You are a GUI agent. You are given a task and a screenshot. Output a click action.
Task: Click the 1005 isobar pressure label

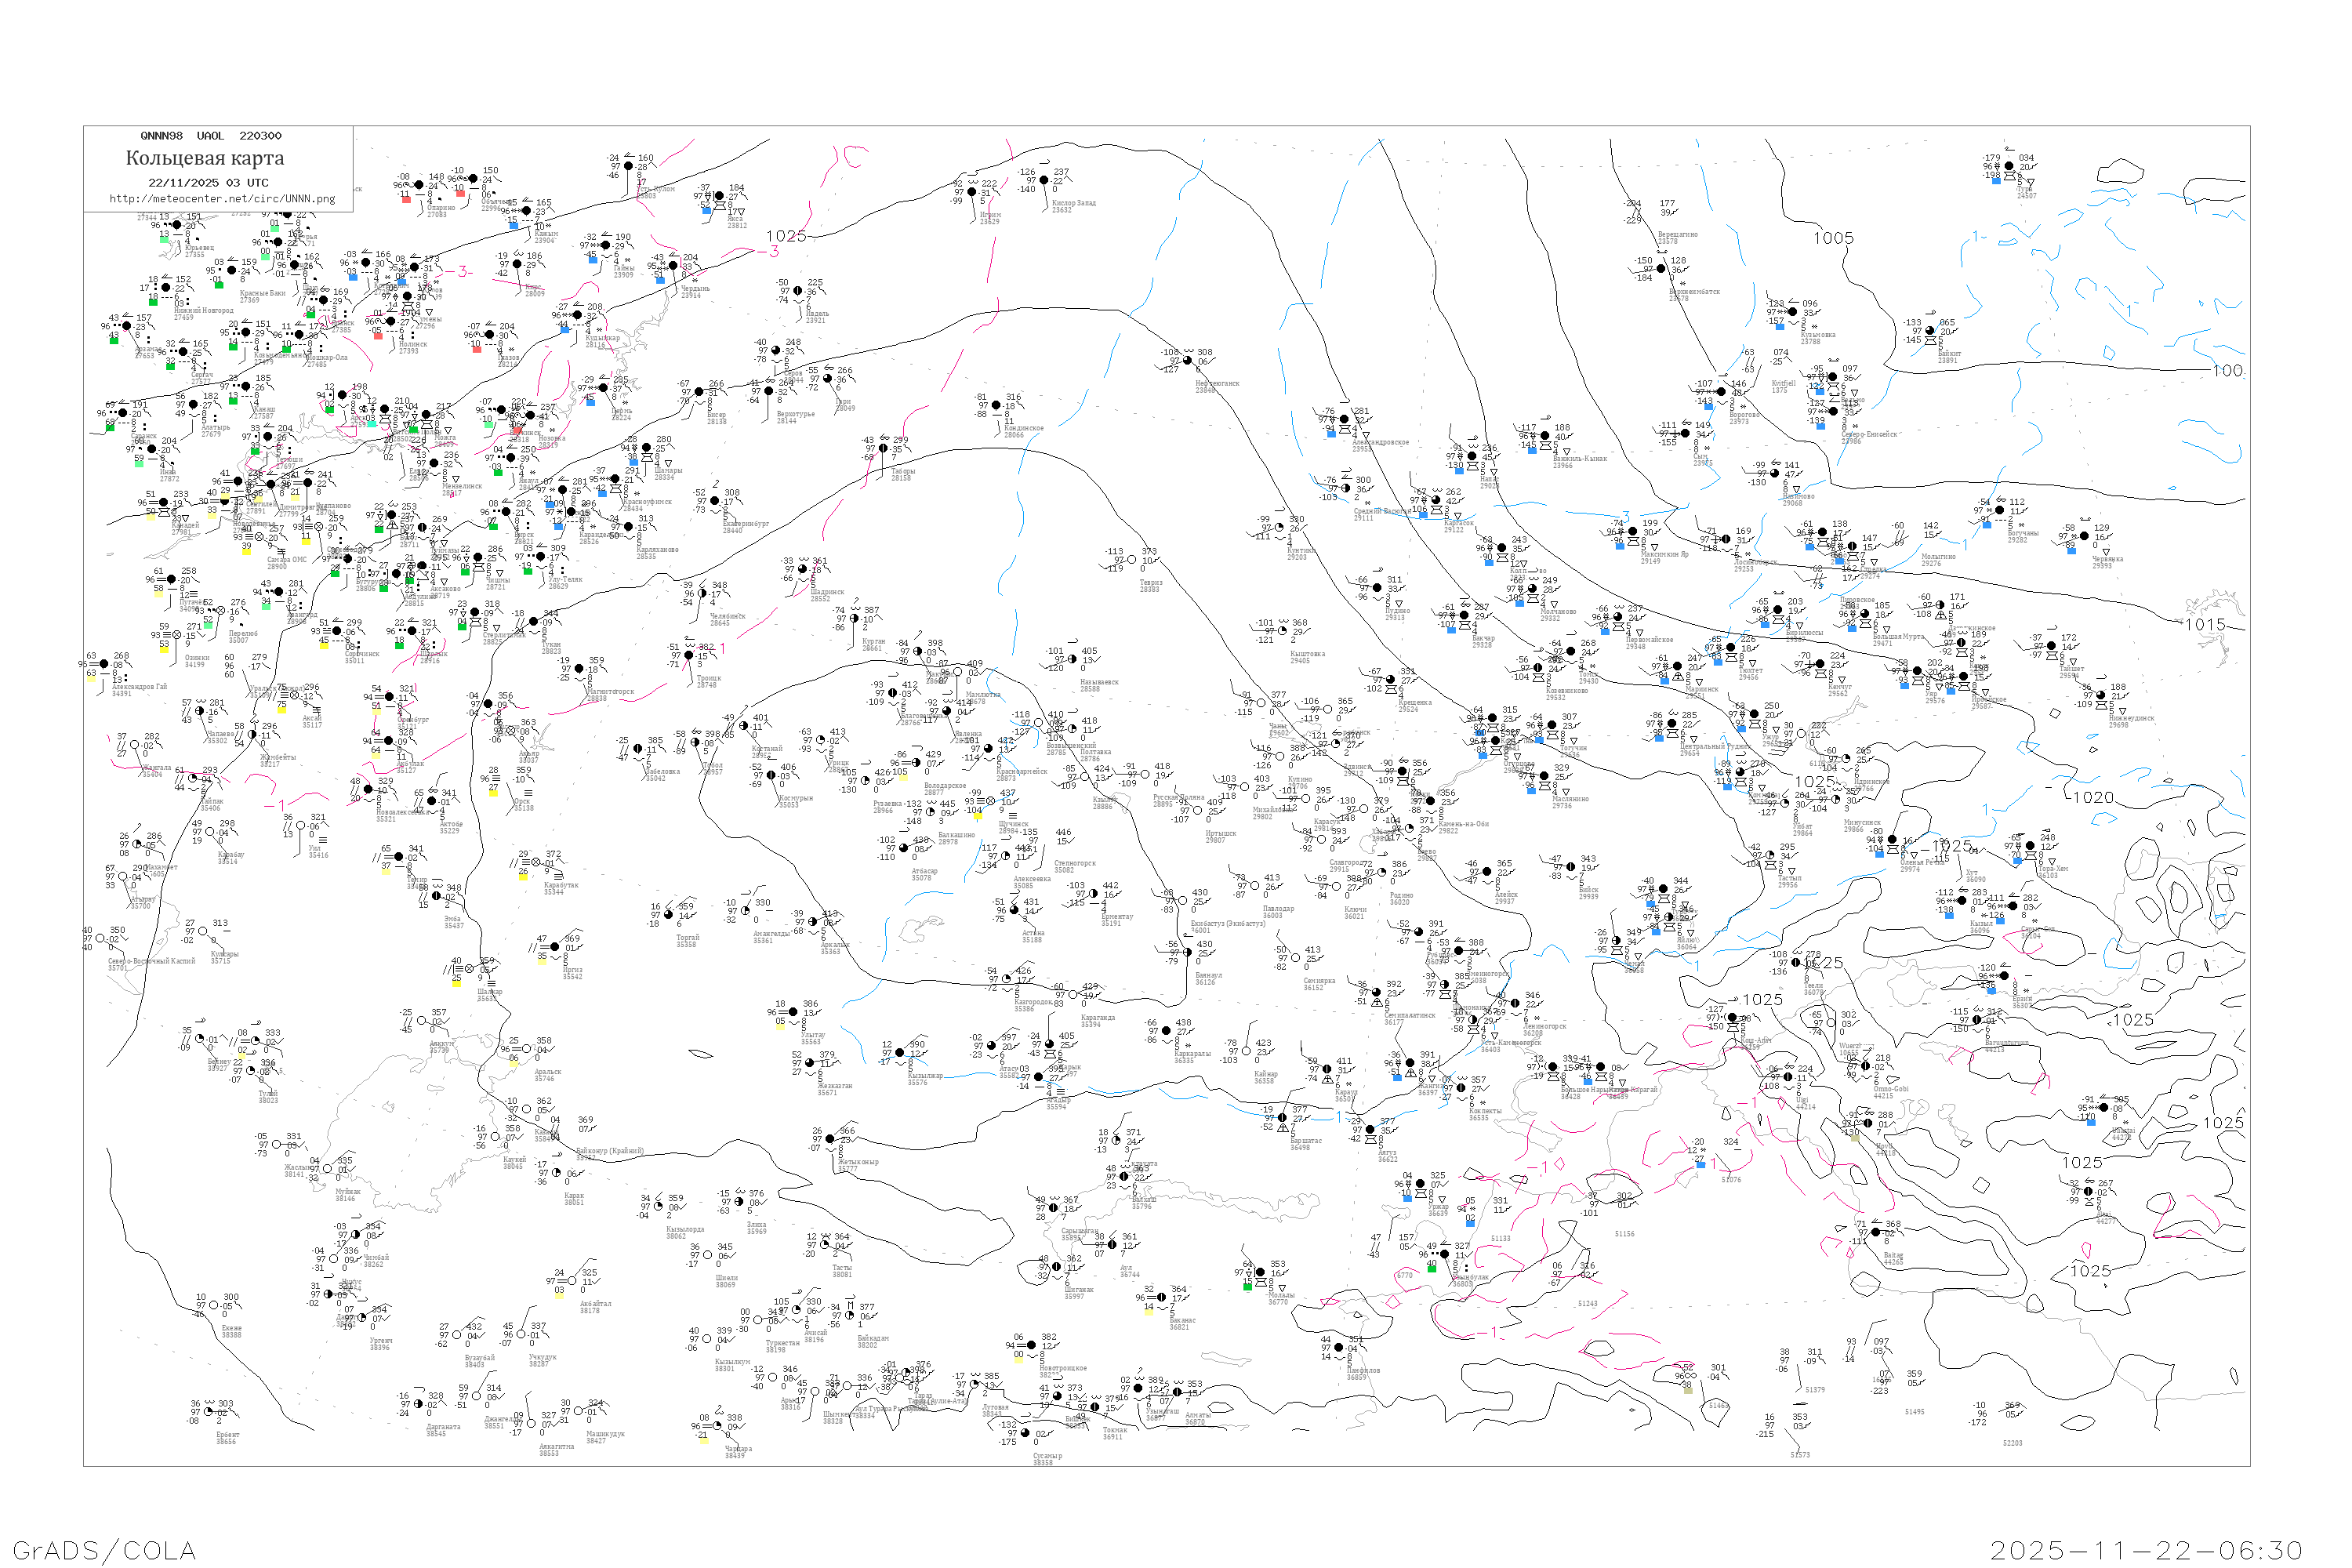[1833, 238]
